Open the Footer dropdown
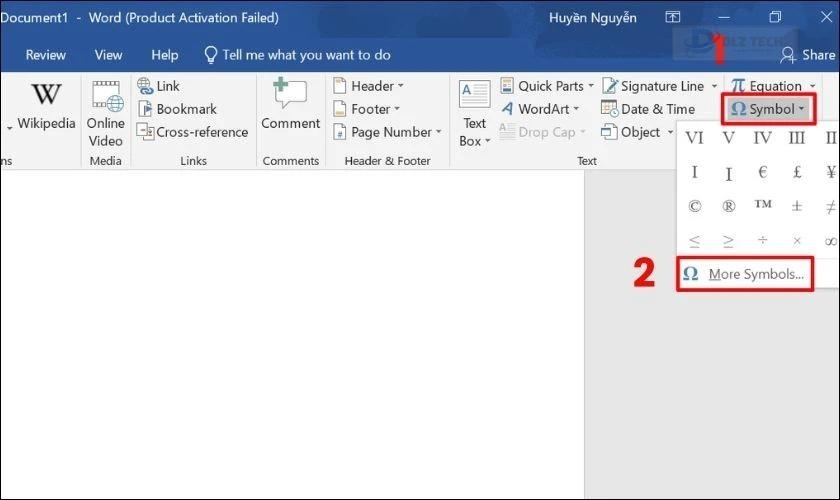 click(366, 109)
